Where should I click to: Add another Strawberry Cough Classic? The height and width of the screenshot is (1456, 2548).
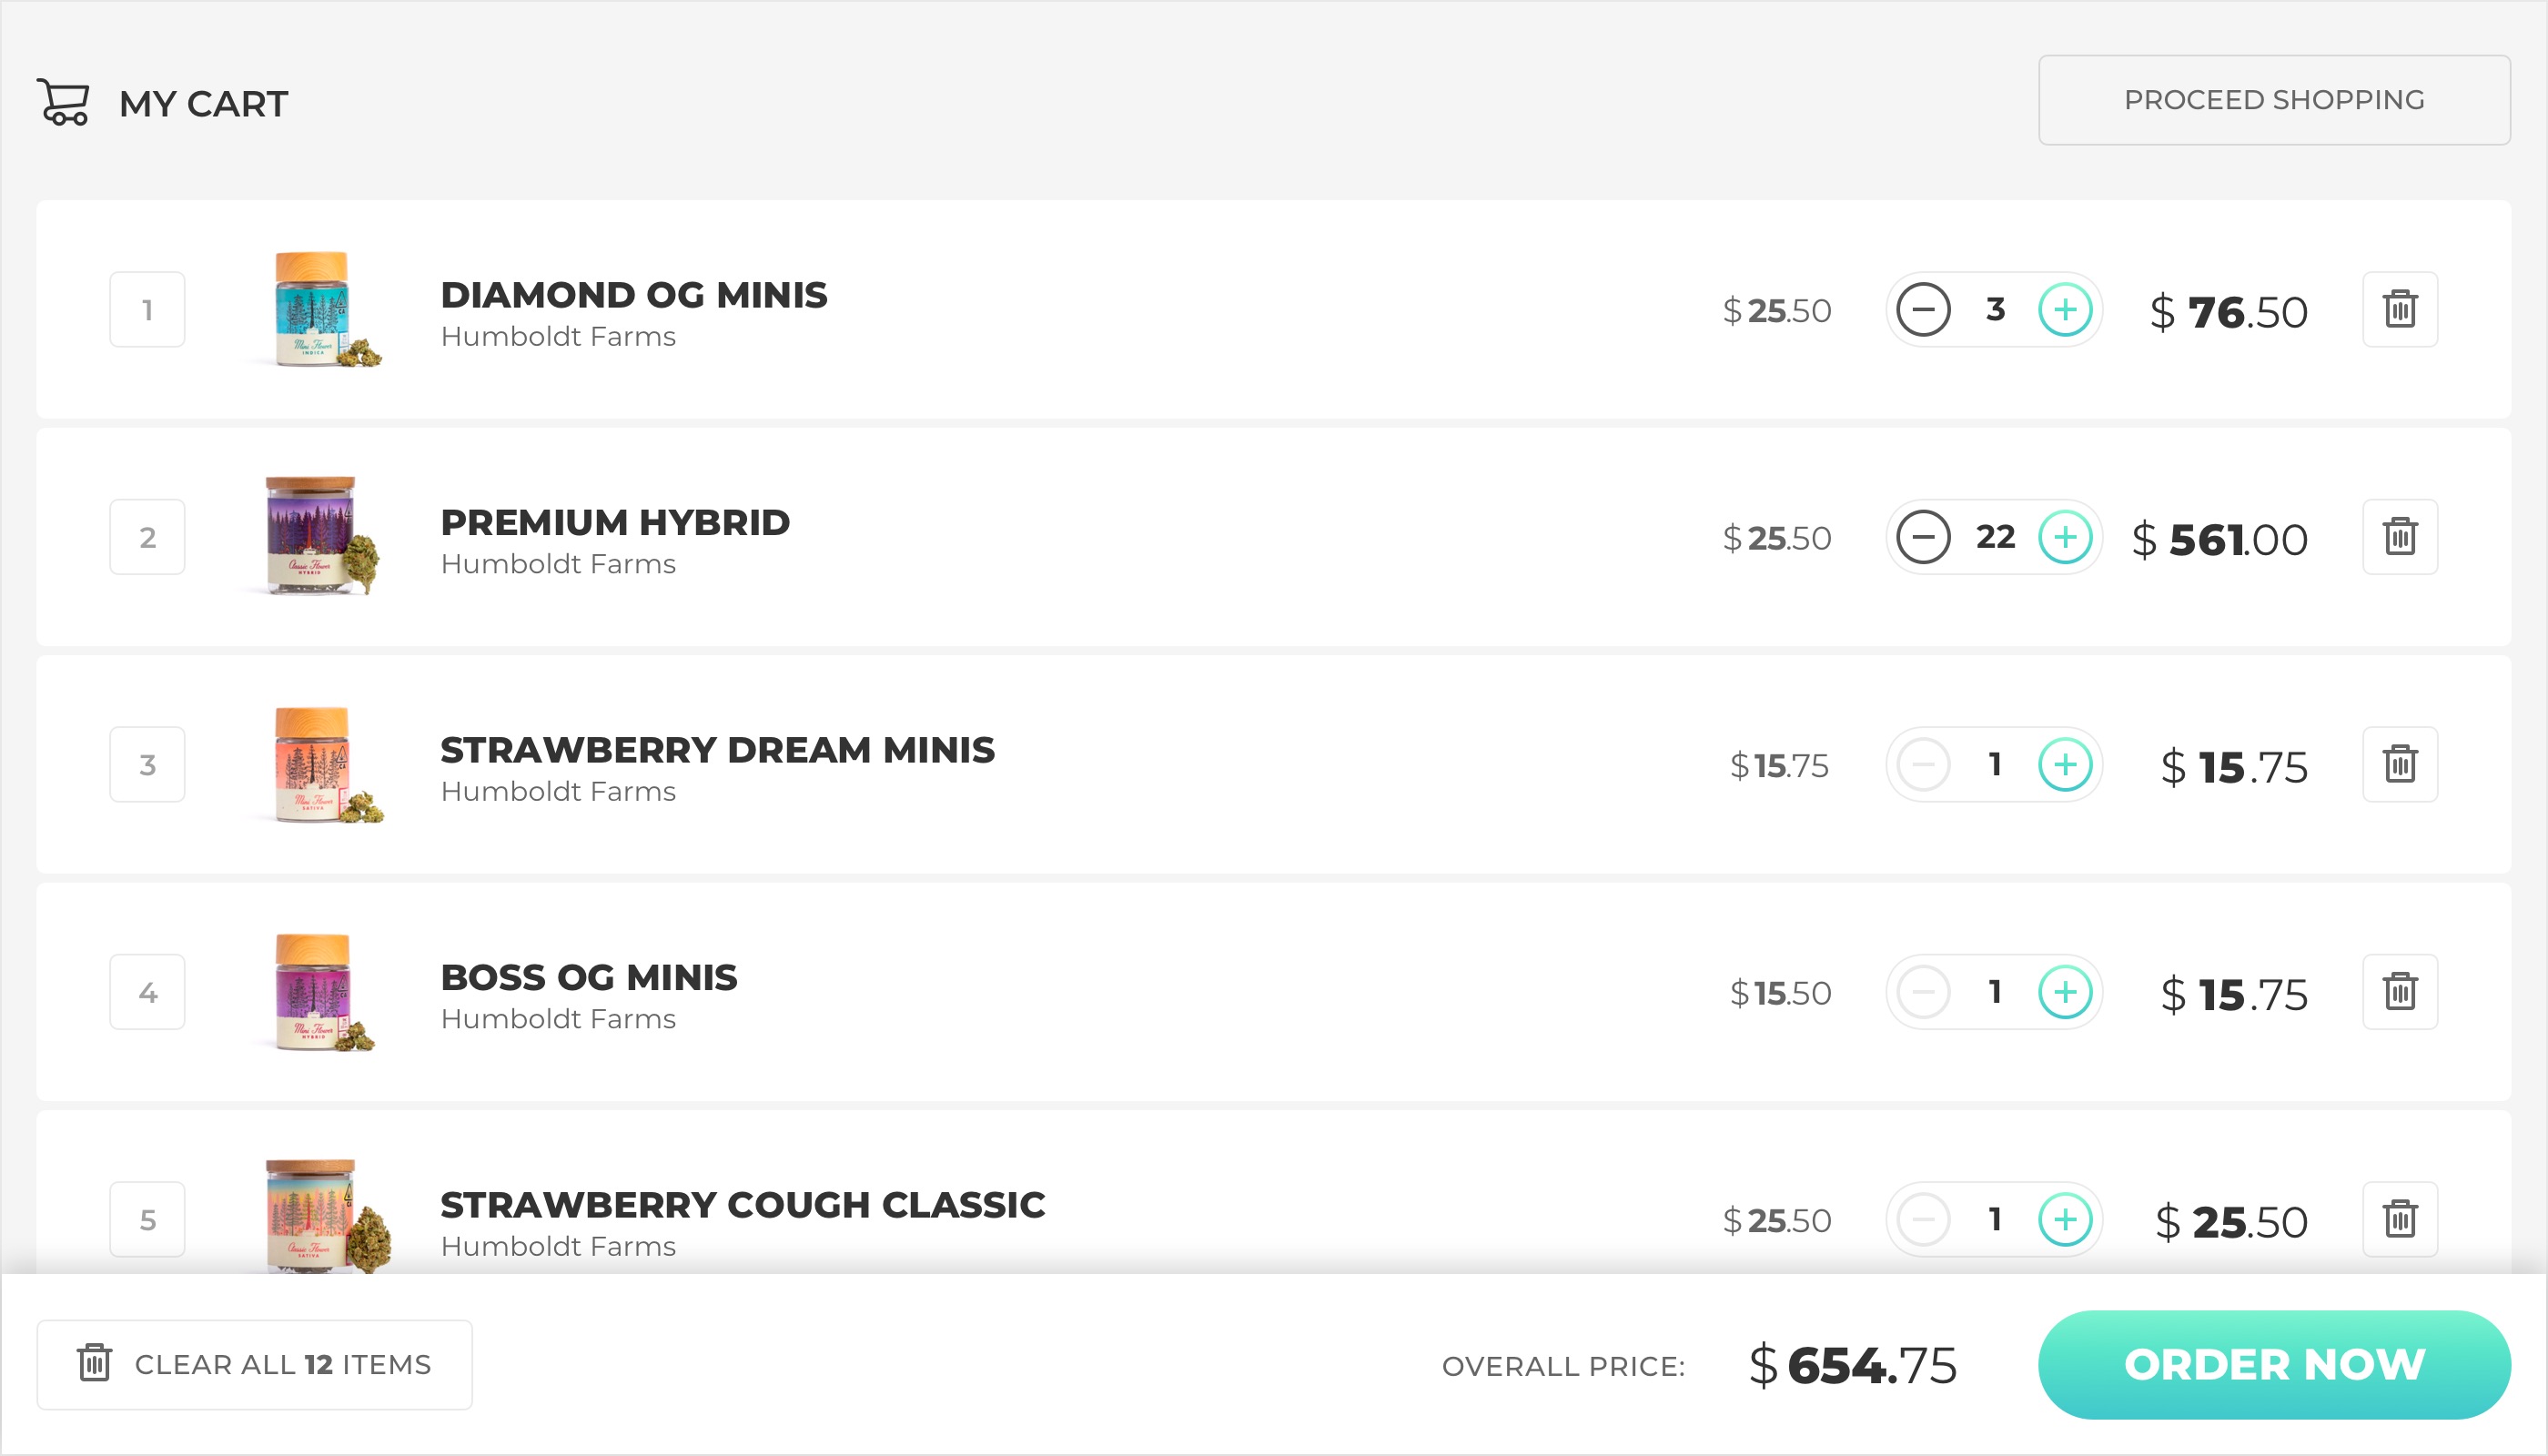click(x=2065, y=1219)
